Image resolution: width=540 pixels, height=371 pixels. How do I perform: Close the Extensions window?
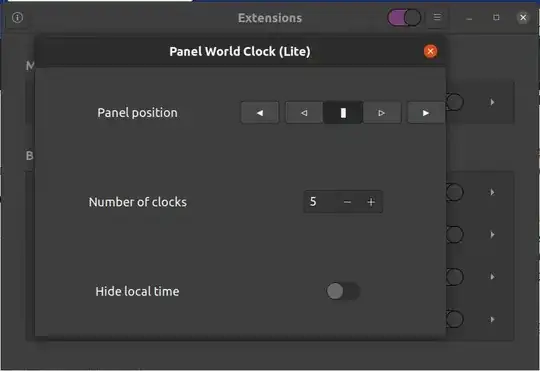(x=523, y=17)
